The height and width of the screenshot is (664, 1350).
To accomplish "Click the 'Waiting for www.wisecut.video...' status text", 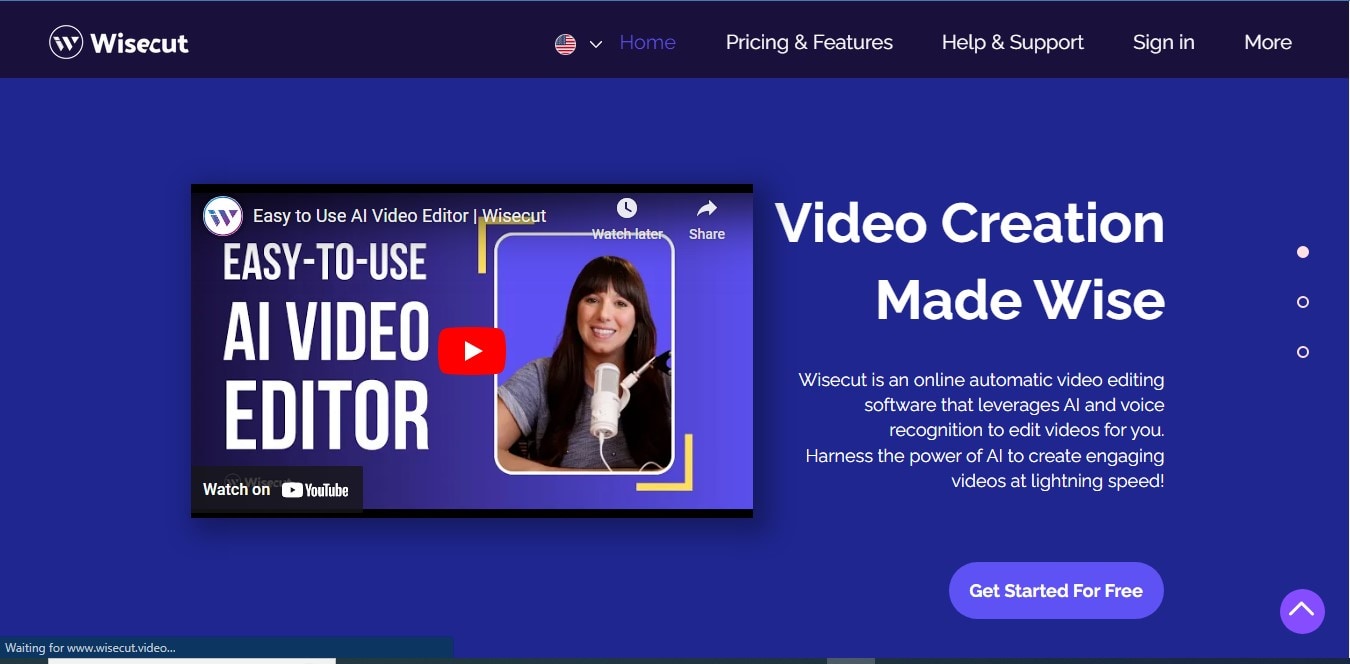I will [89, 648].
